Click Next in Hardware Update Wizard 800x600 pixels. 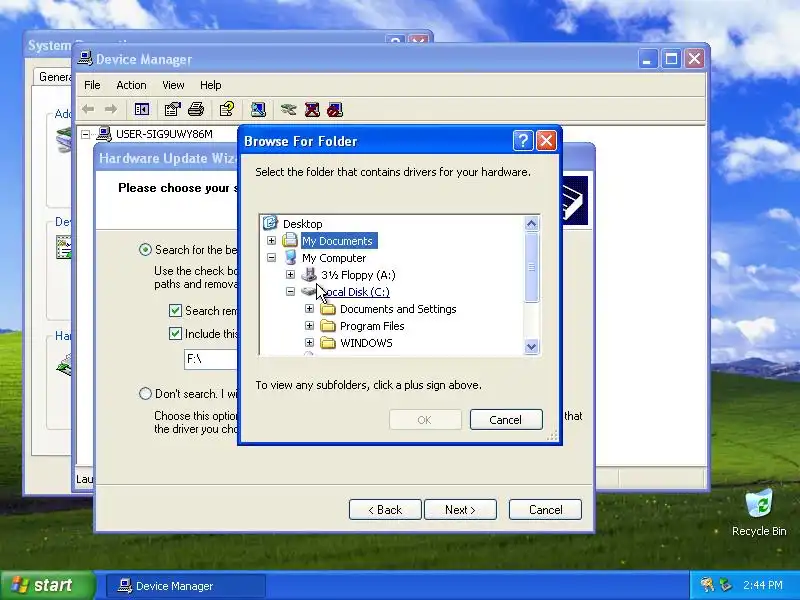tap(460, 509)
